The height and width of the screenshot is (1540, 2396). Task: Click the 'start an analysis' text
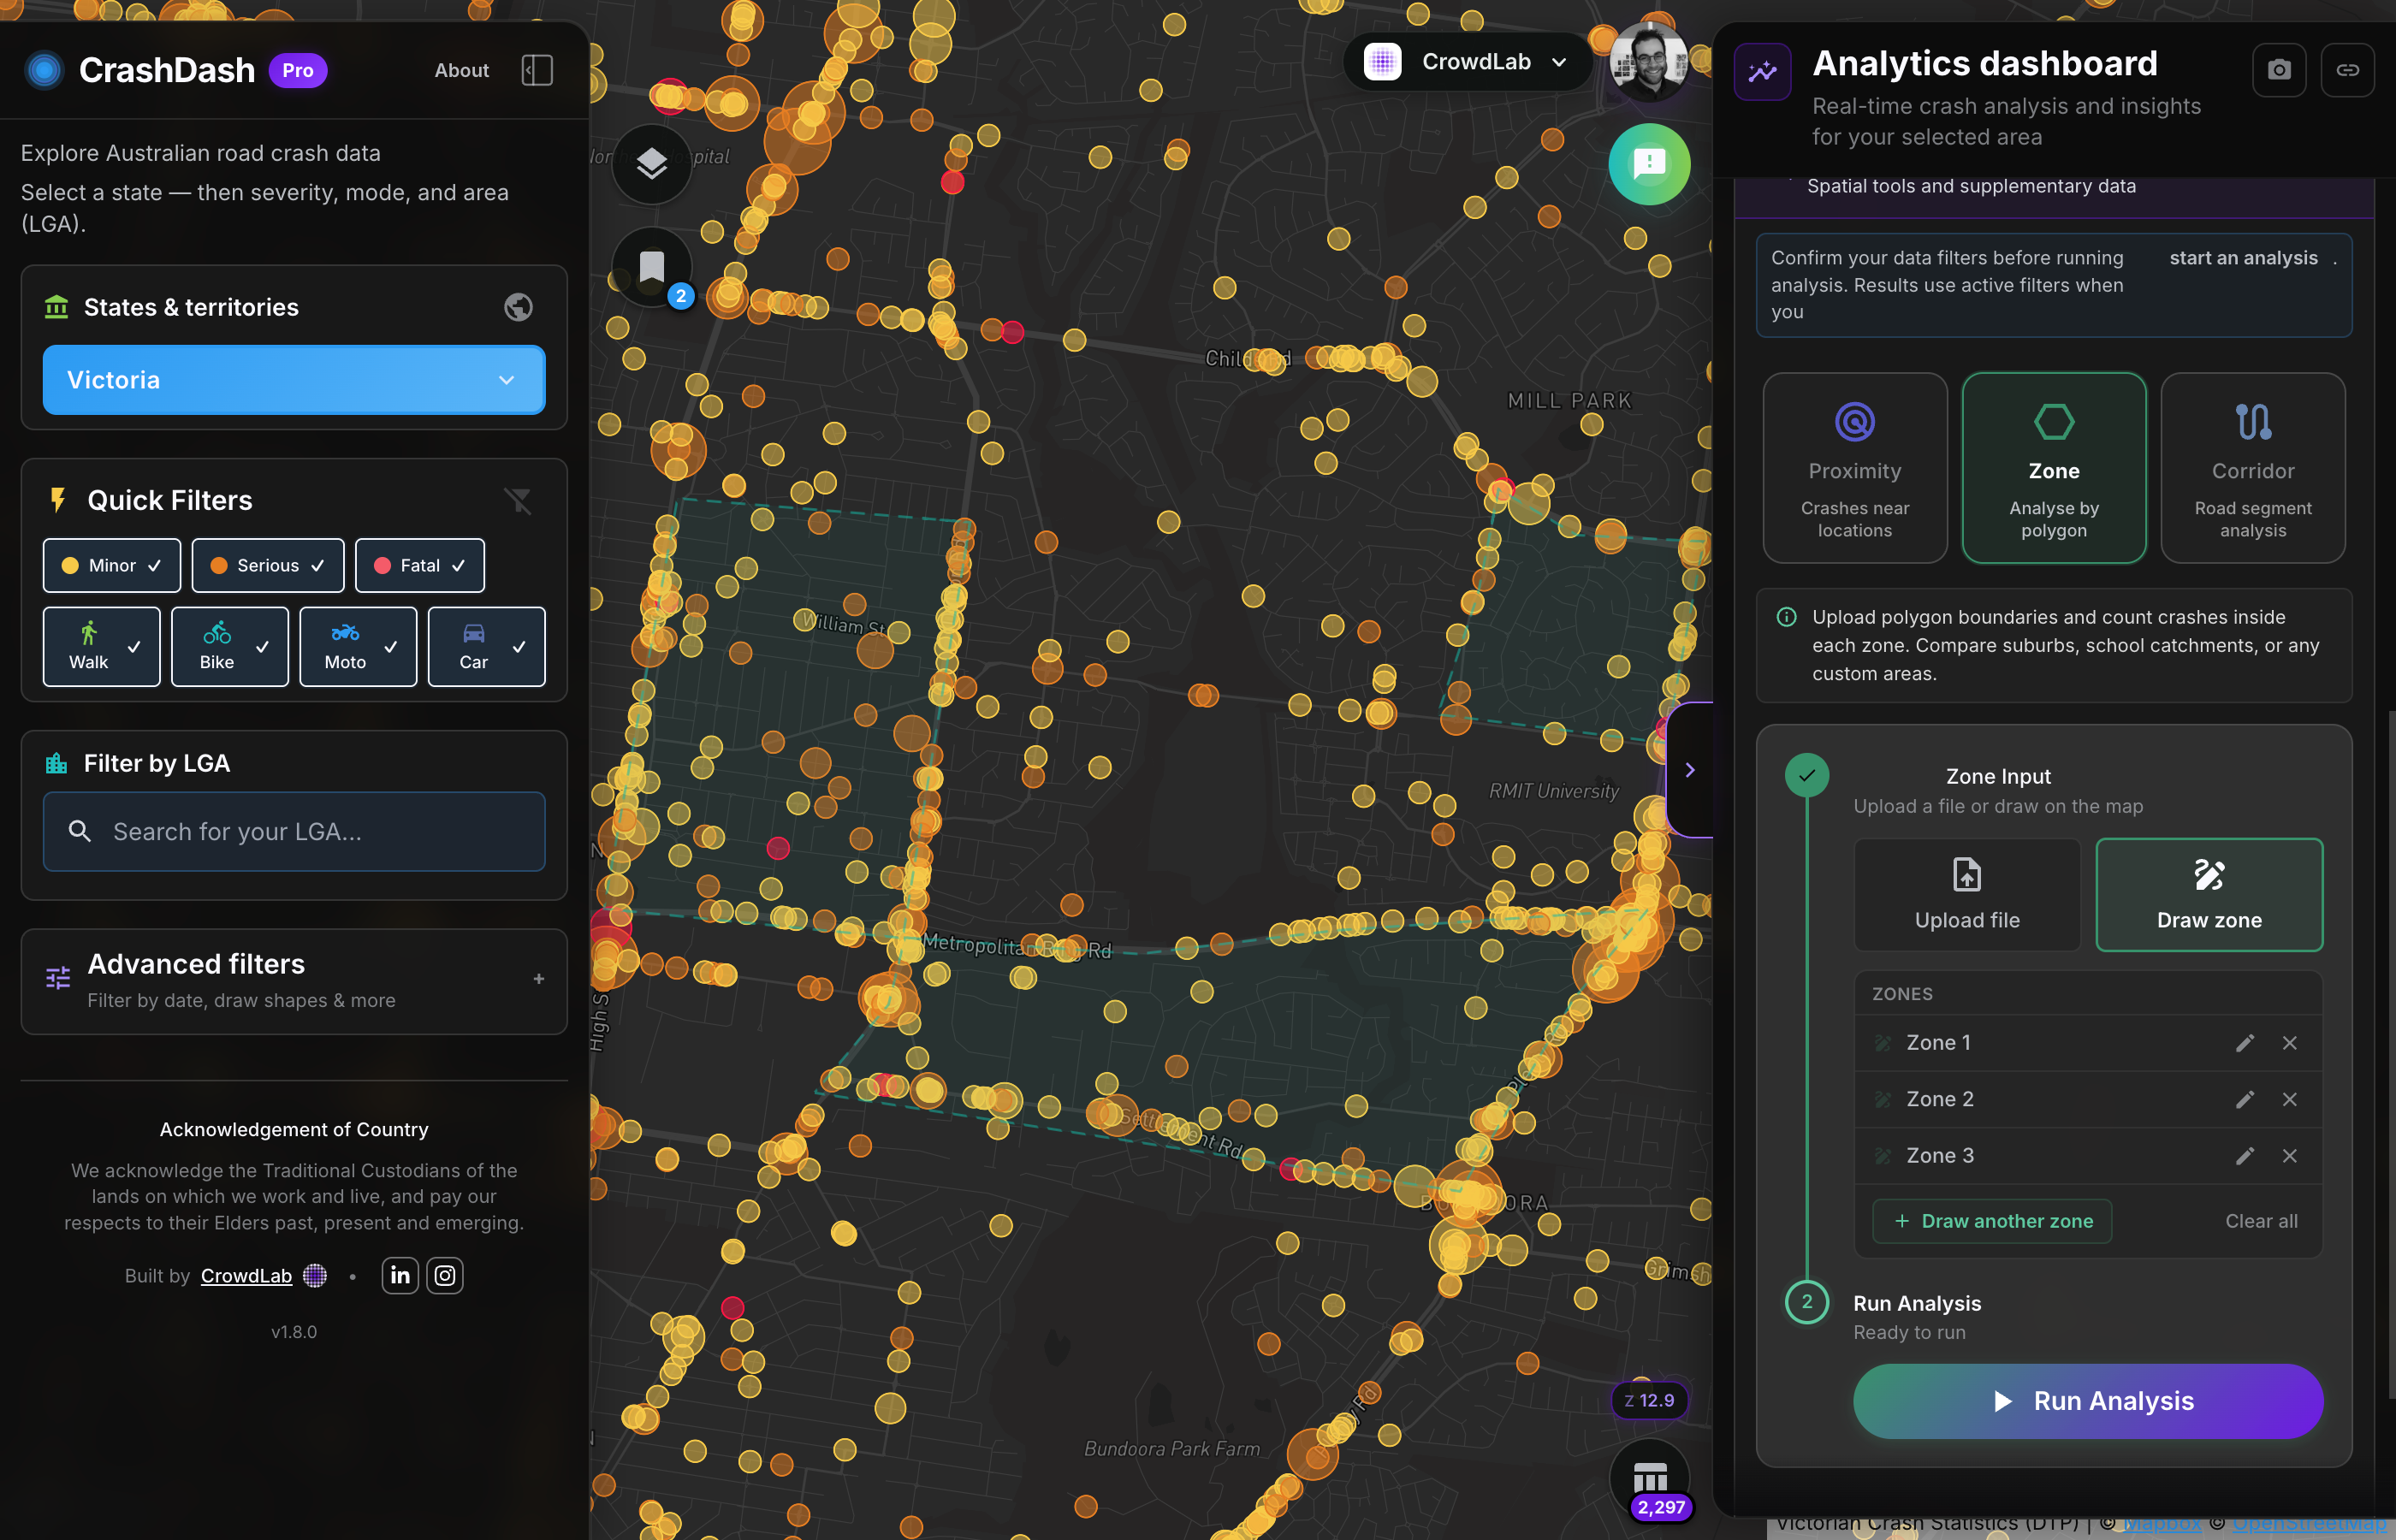[x=2243, y=258]
